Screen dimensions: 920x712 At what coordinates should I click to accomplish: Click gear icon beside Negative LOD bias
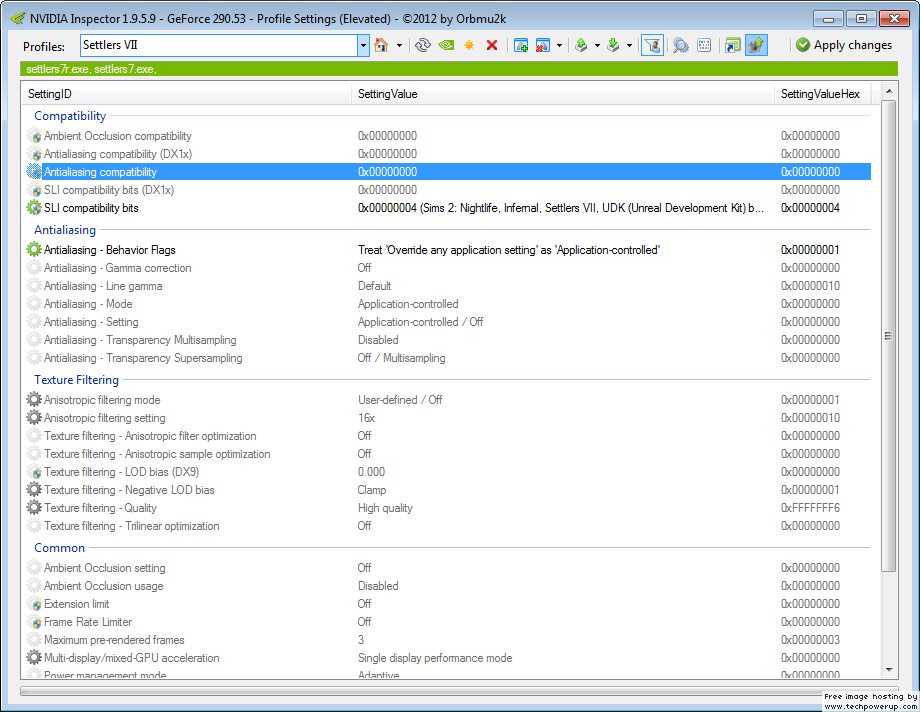[34, 490]
